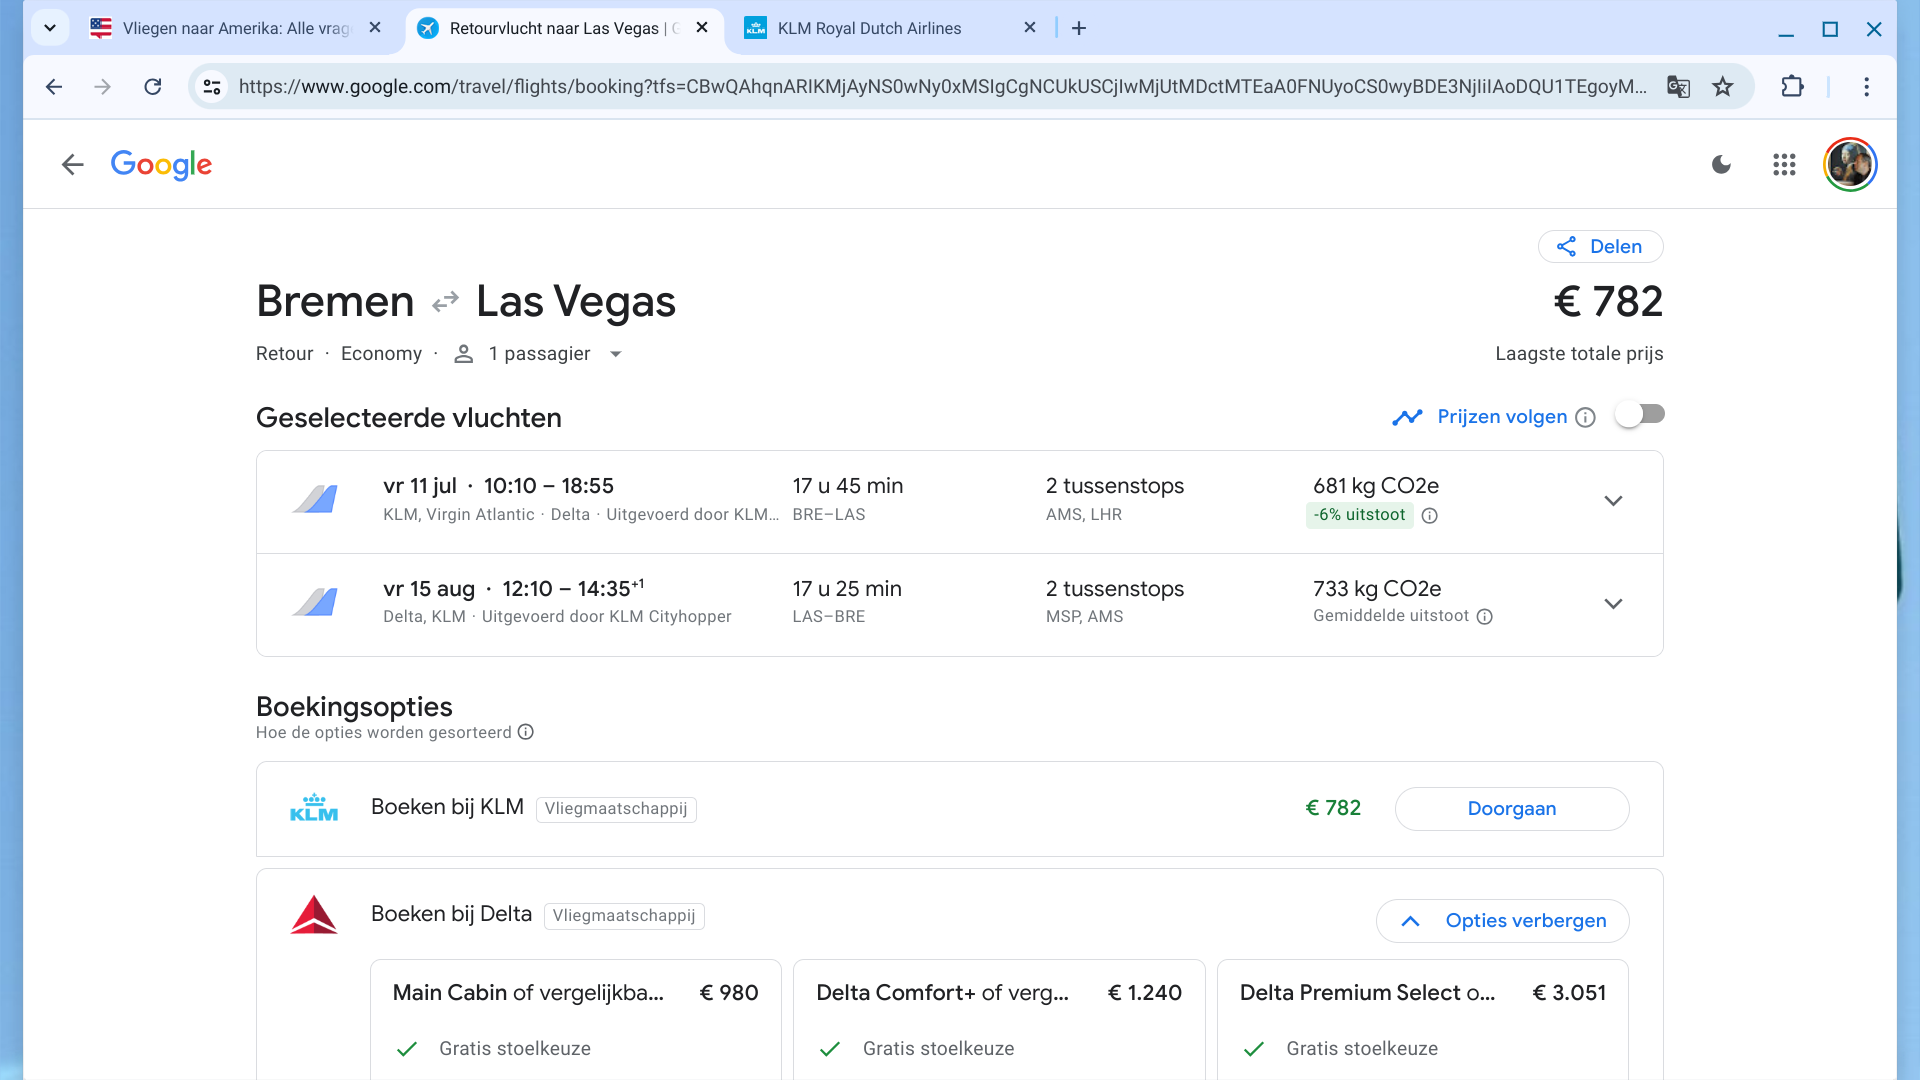Open the Chrome three-dot menu
This screenshot has height=1080, width=1920.
1866,87
